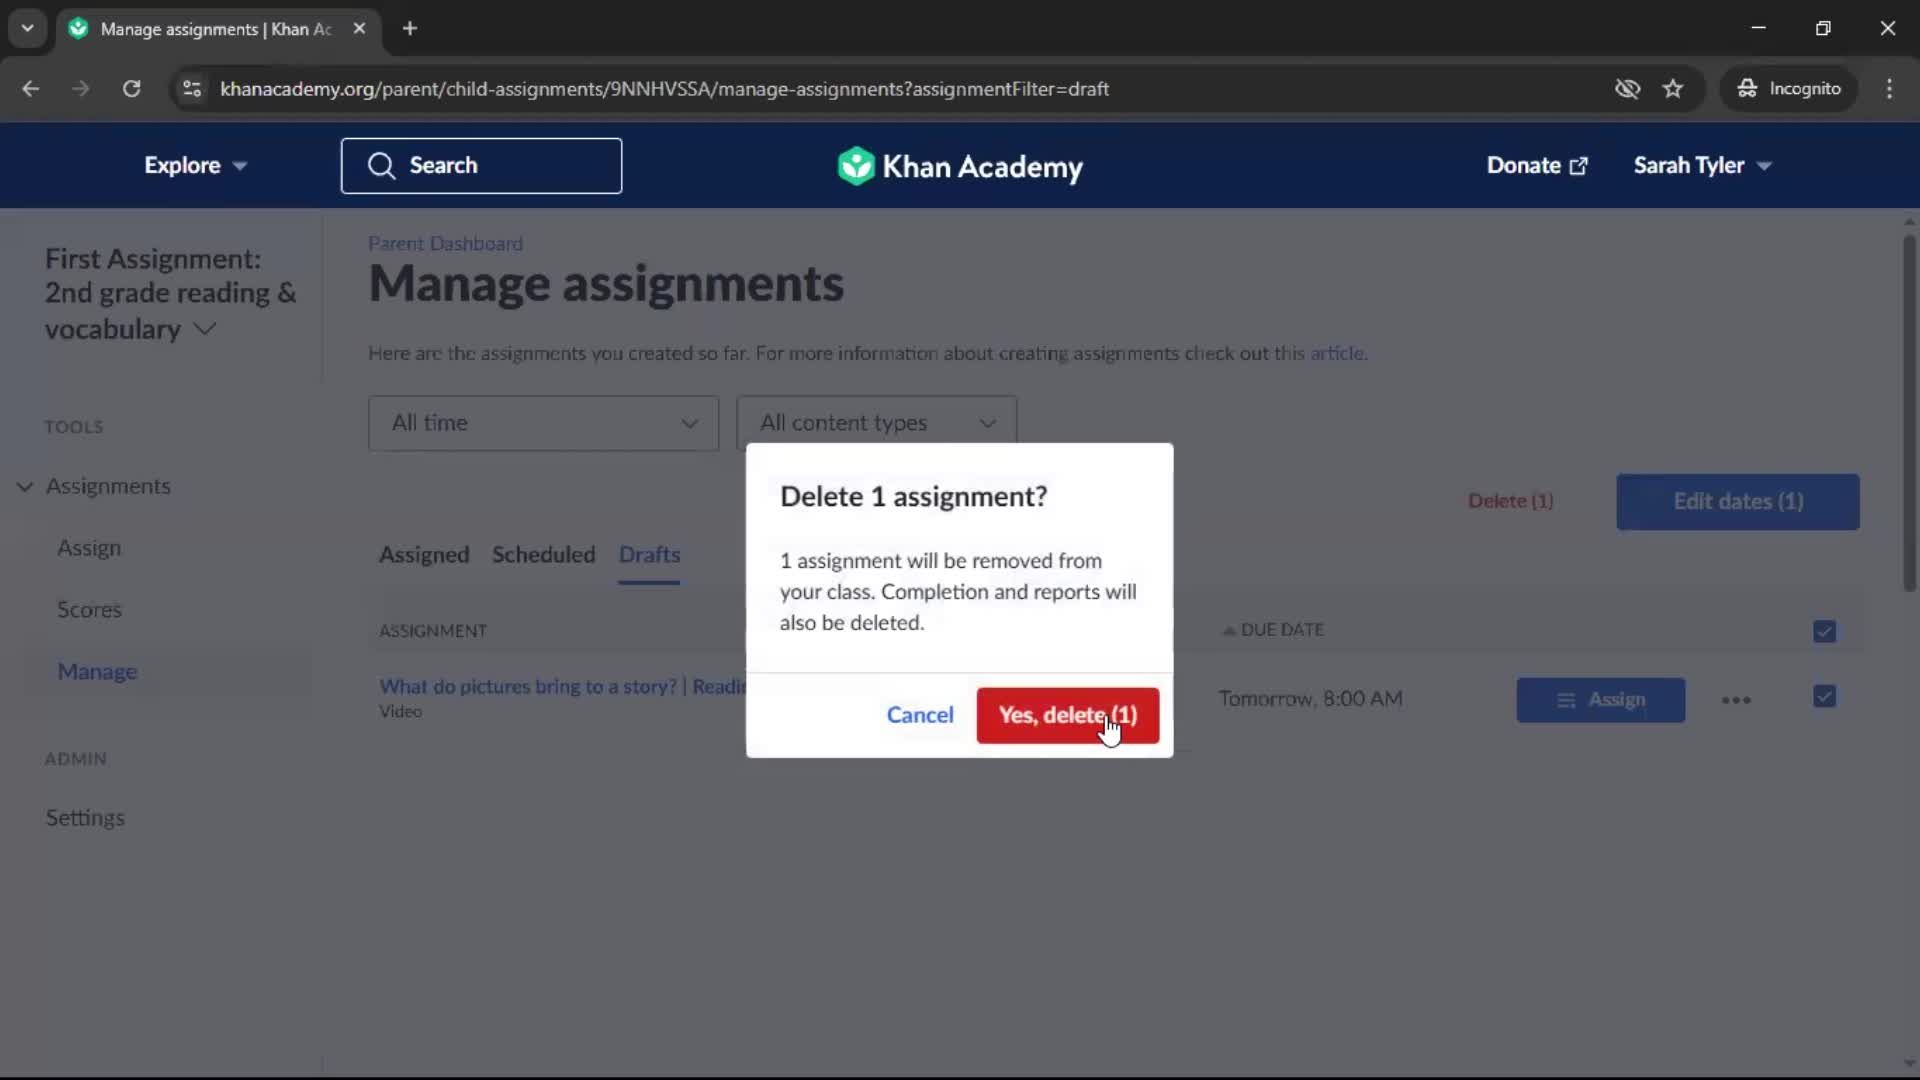Click the bookmark star icon
This screenshot has width=1920, height=1080.
click(1673, 89)
